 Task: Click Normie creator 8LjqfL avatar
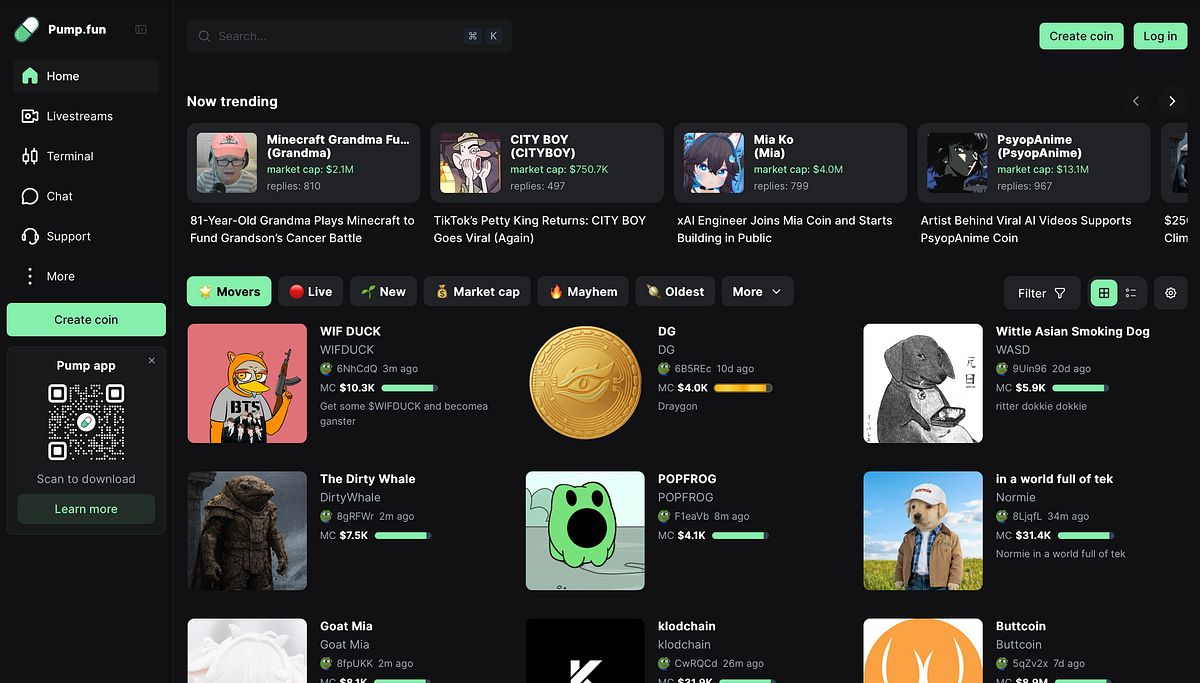click(x=1002, y=517)
